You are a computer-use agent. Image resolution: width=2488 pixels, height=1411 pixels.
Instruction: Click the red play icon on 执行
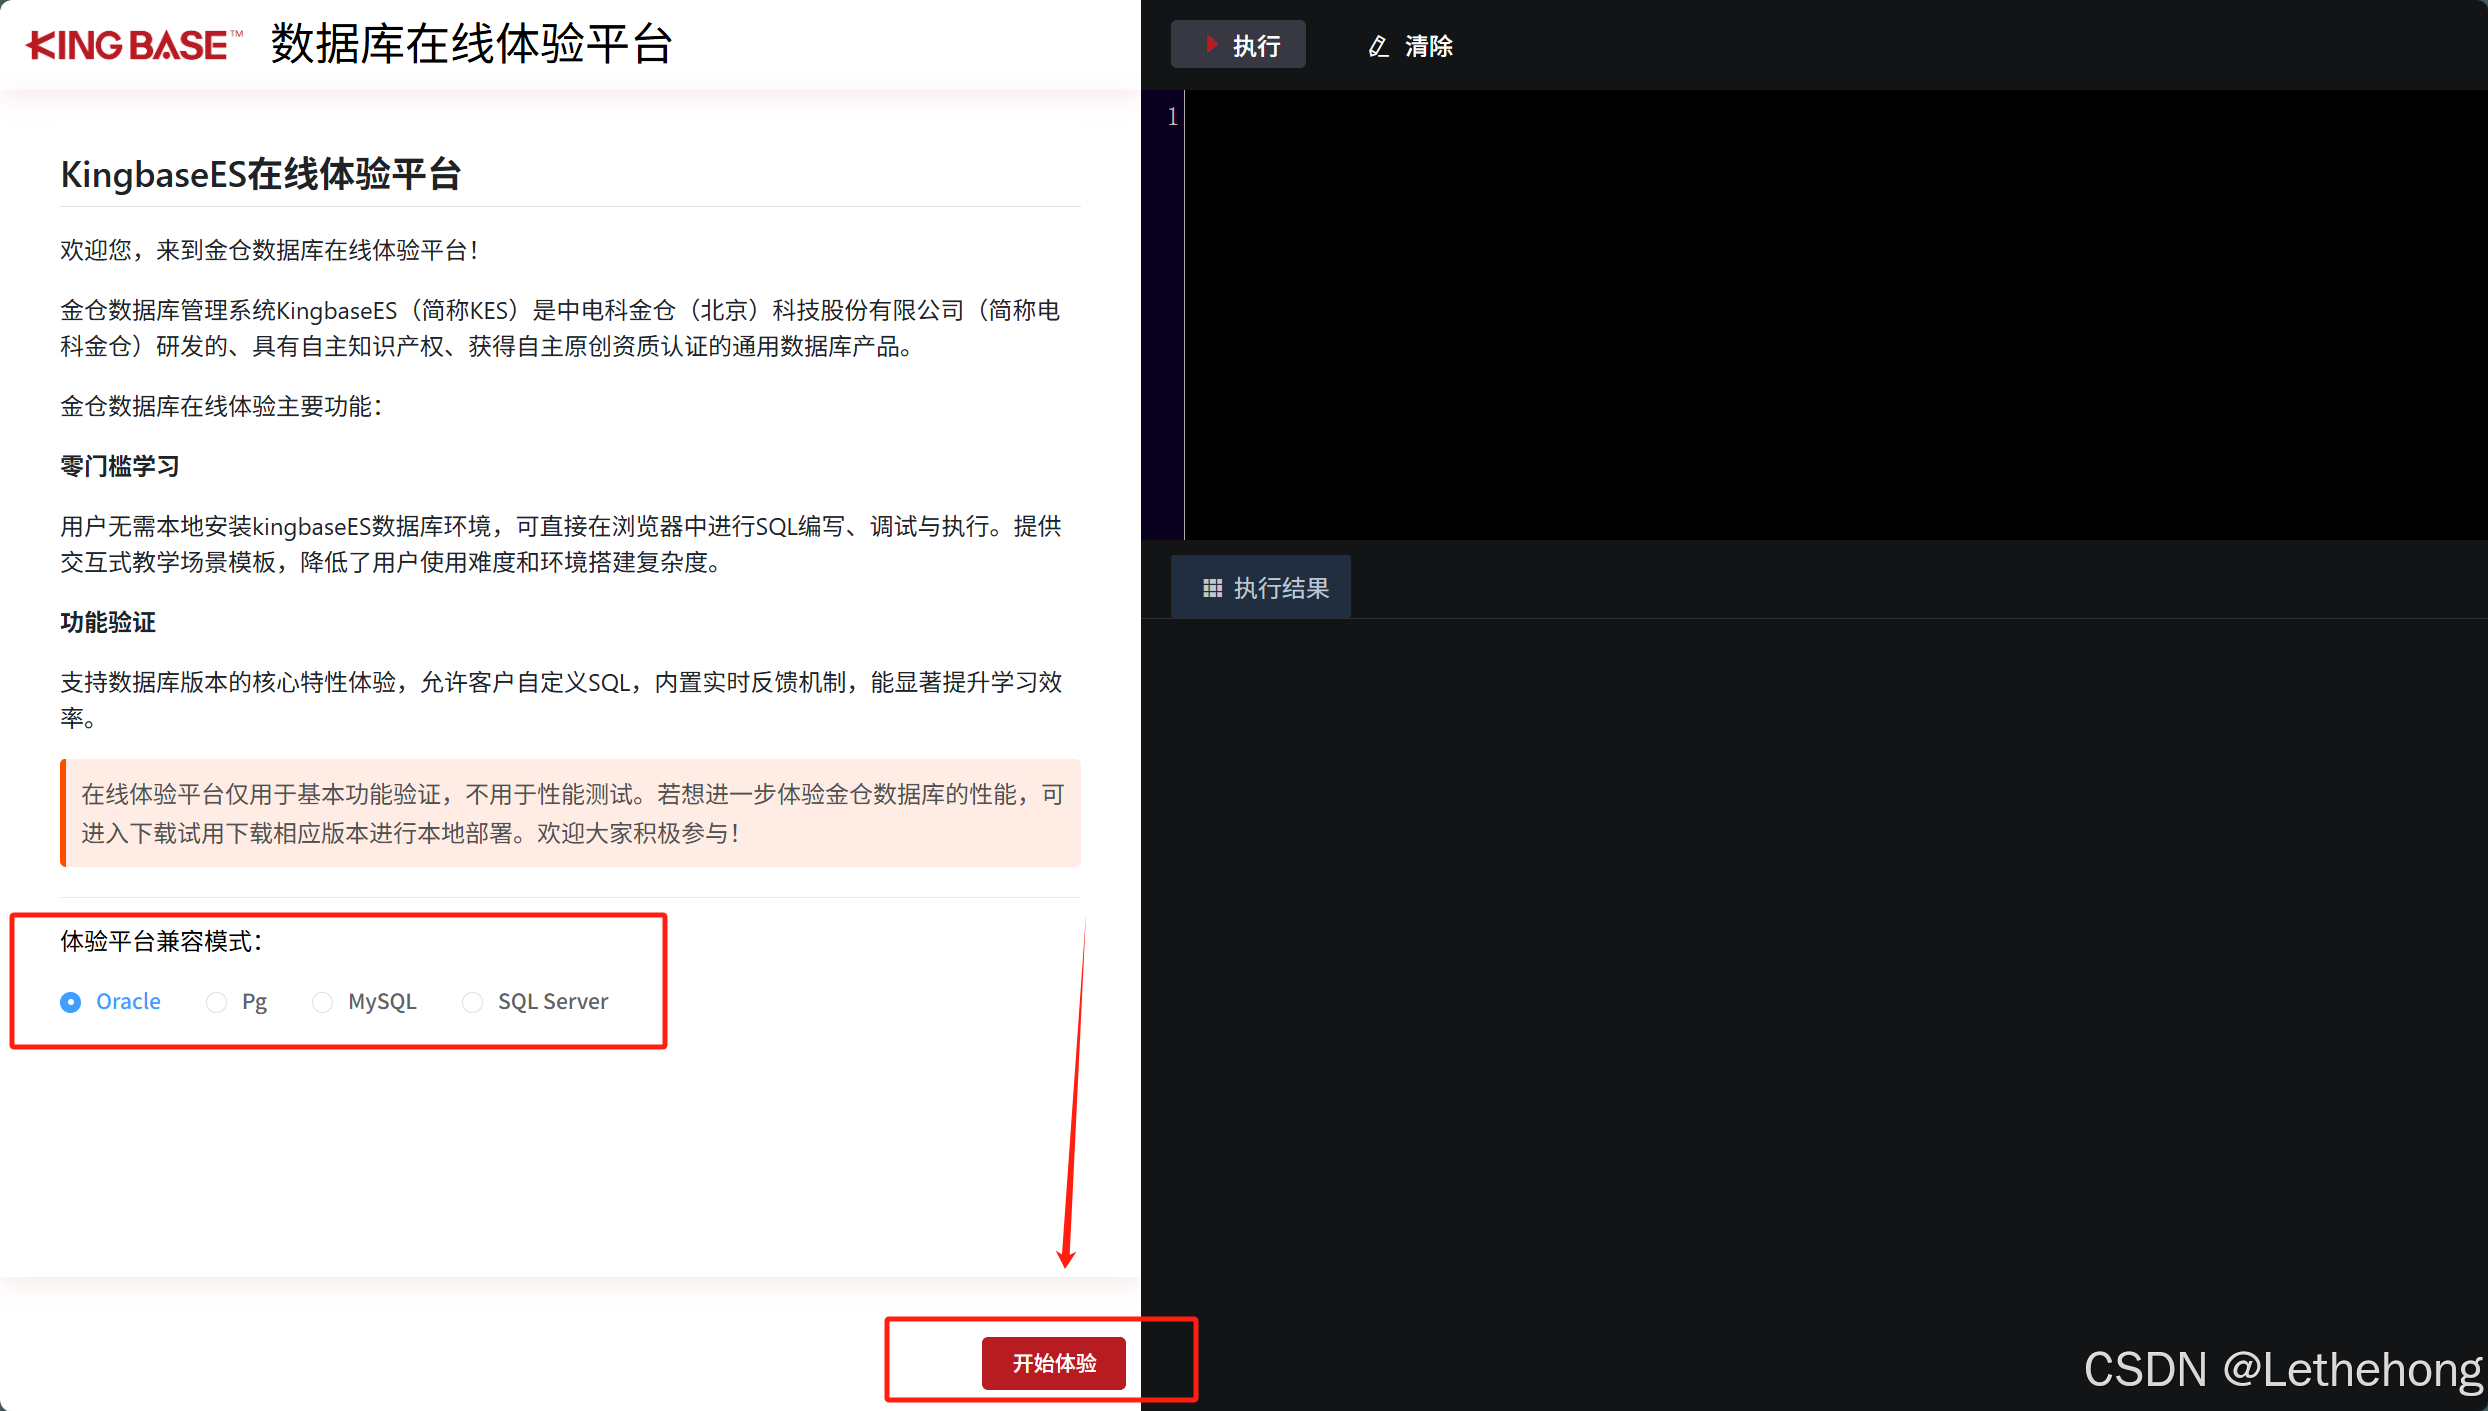coord(1211,44)
